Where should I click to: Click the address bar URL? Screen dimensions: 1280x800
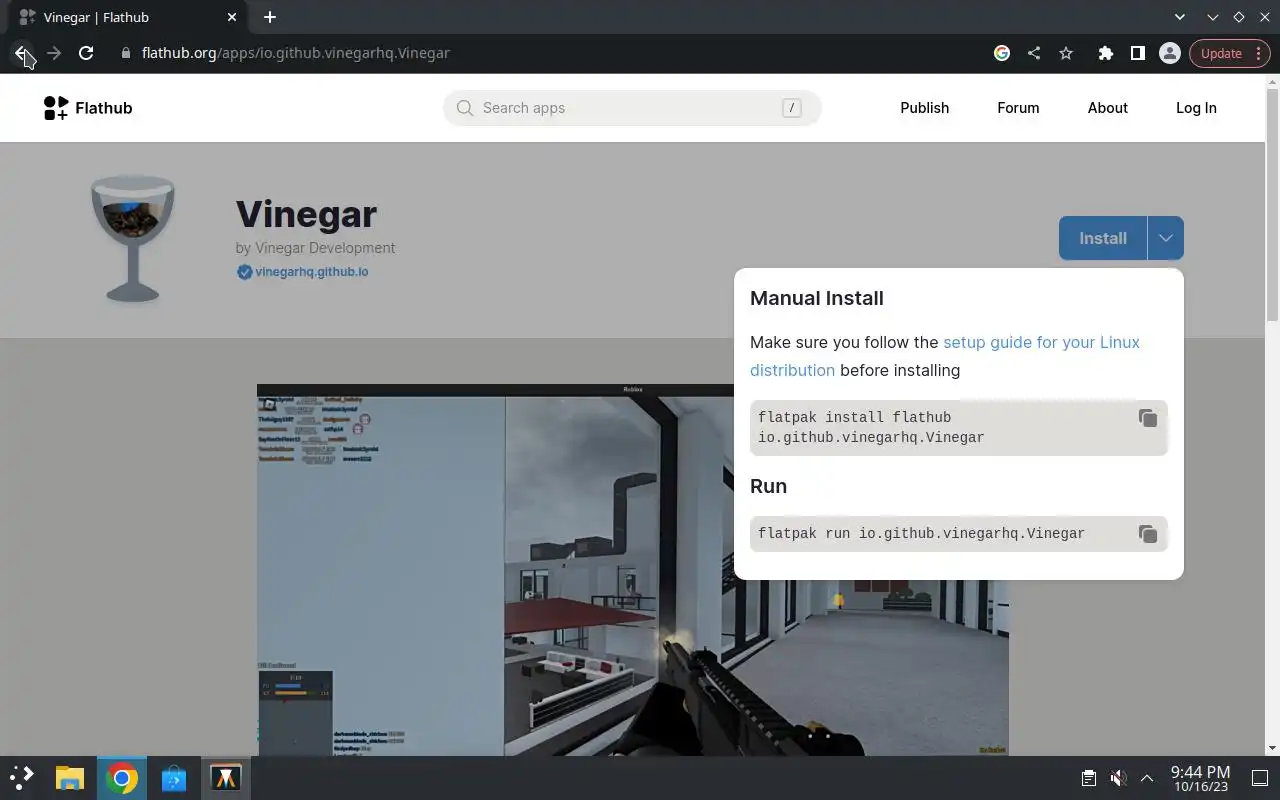coord(296,53)
